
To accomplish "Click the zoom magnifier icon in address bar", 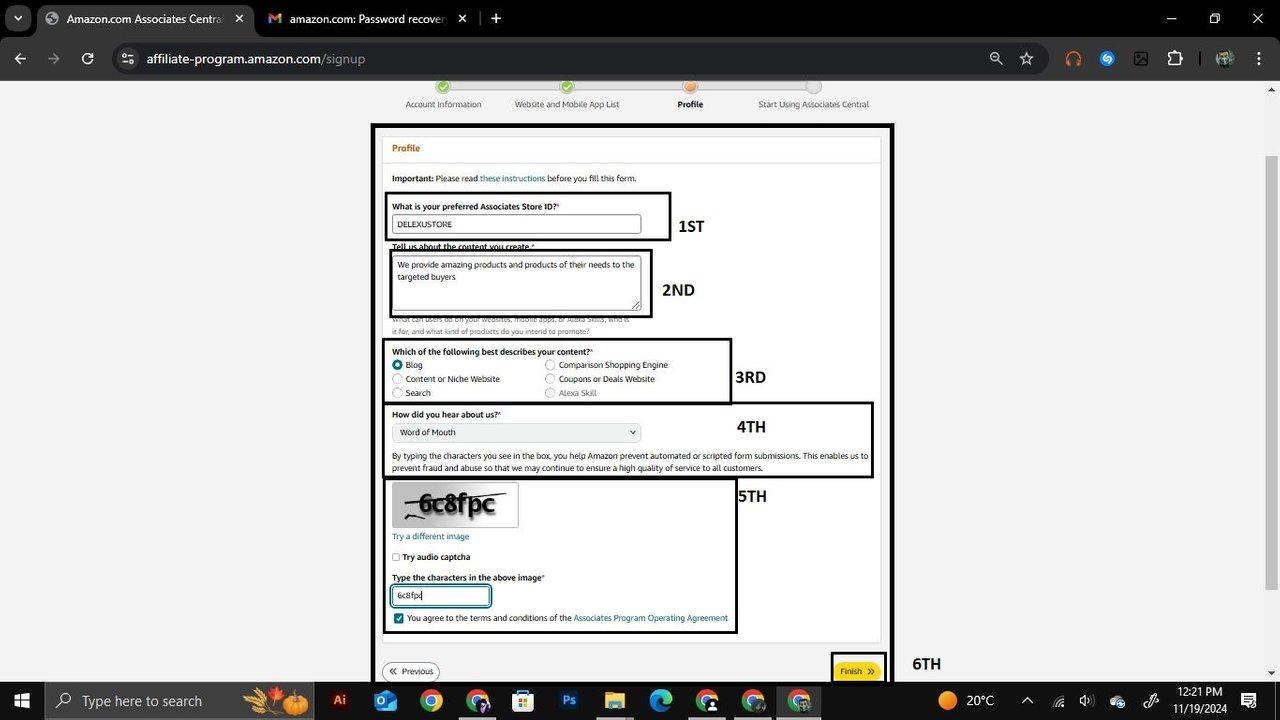I will coord(996,59).
